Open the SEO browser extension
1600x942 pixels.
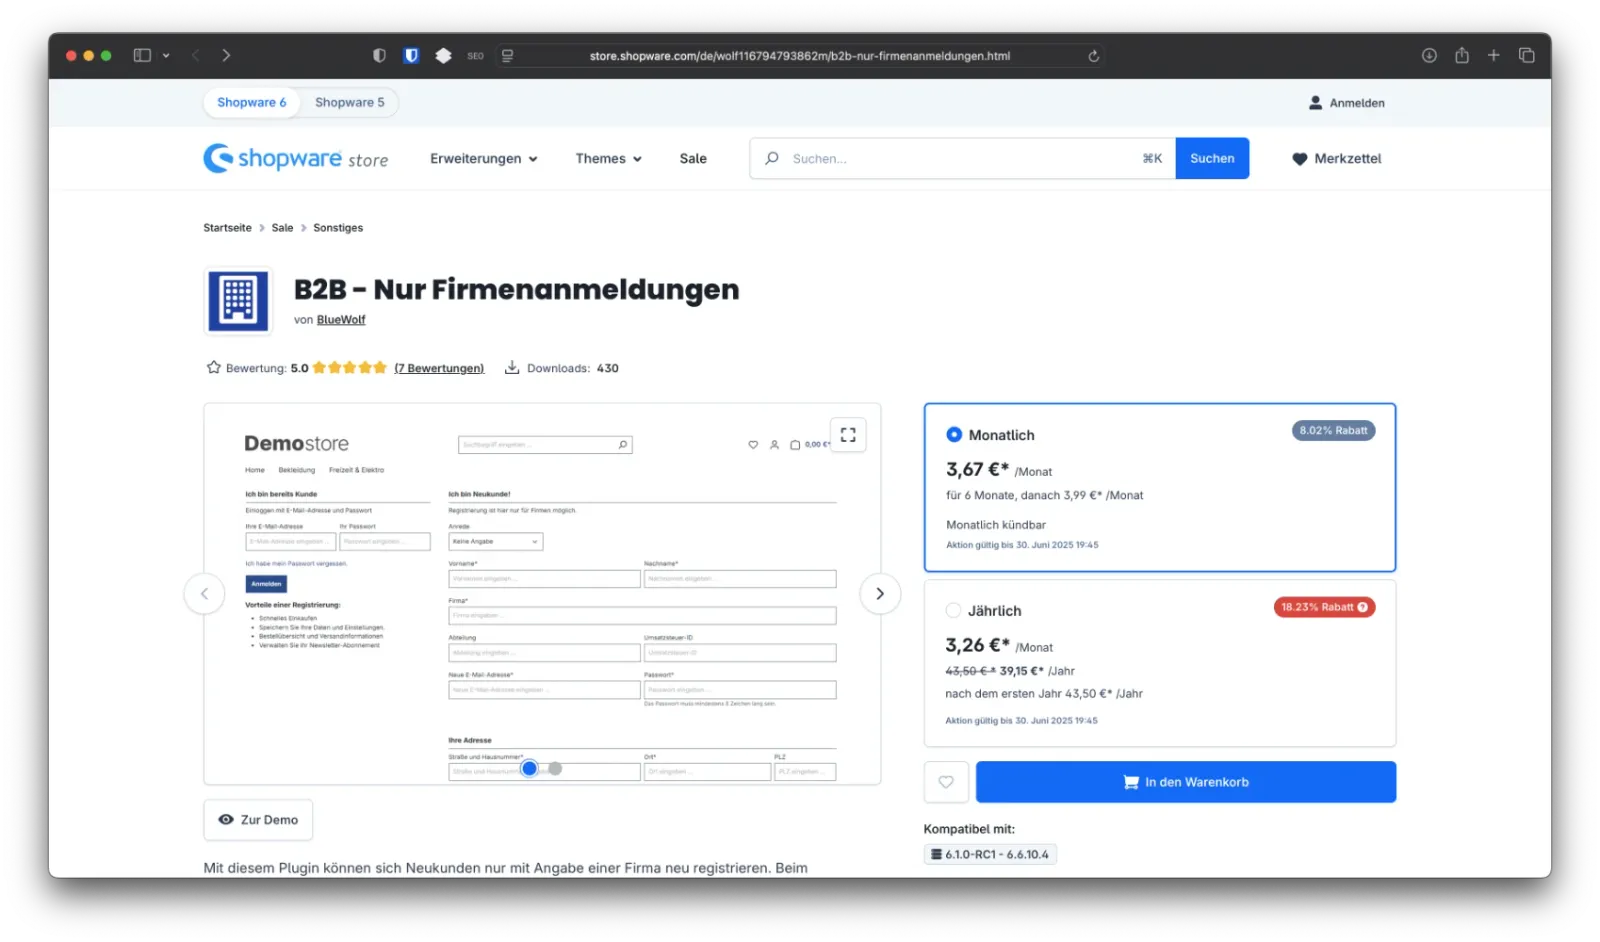pos(475,56)
